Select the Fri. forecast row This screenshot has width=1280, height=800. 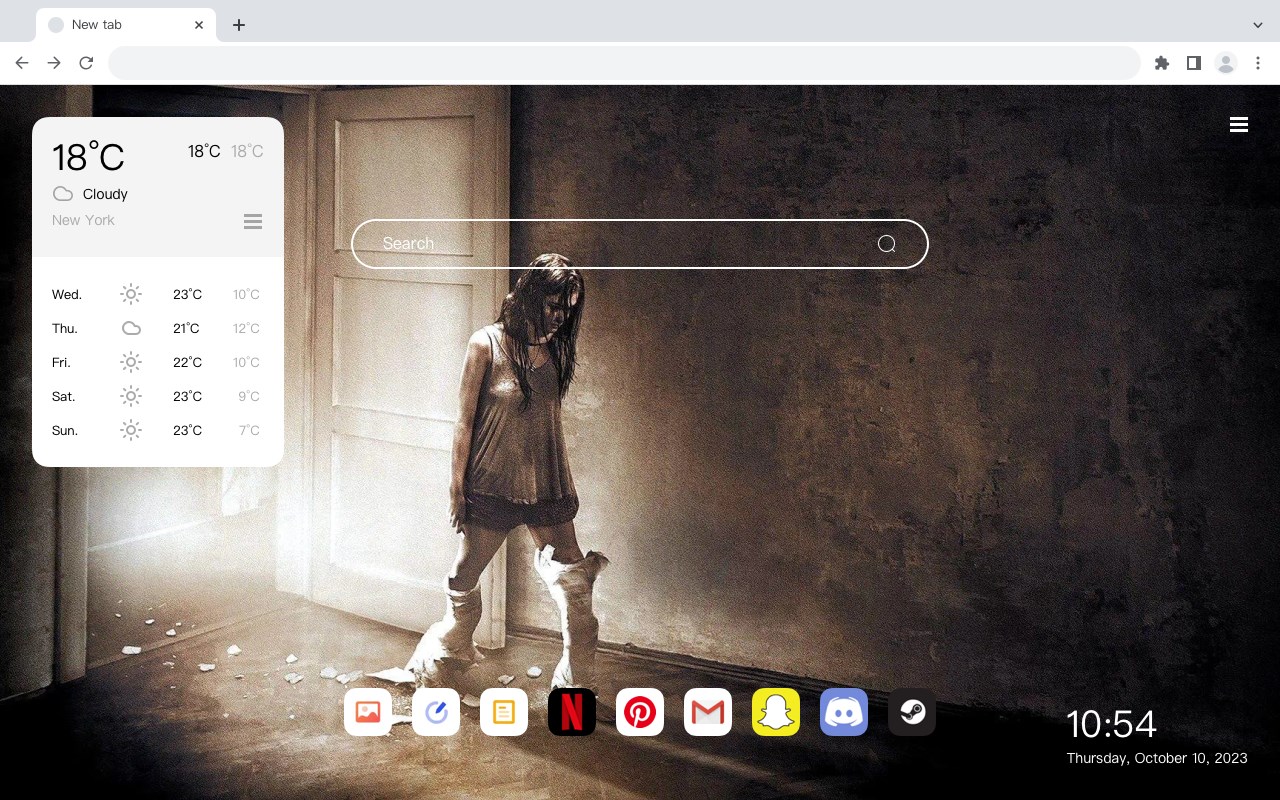click(158, 362)
